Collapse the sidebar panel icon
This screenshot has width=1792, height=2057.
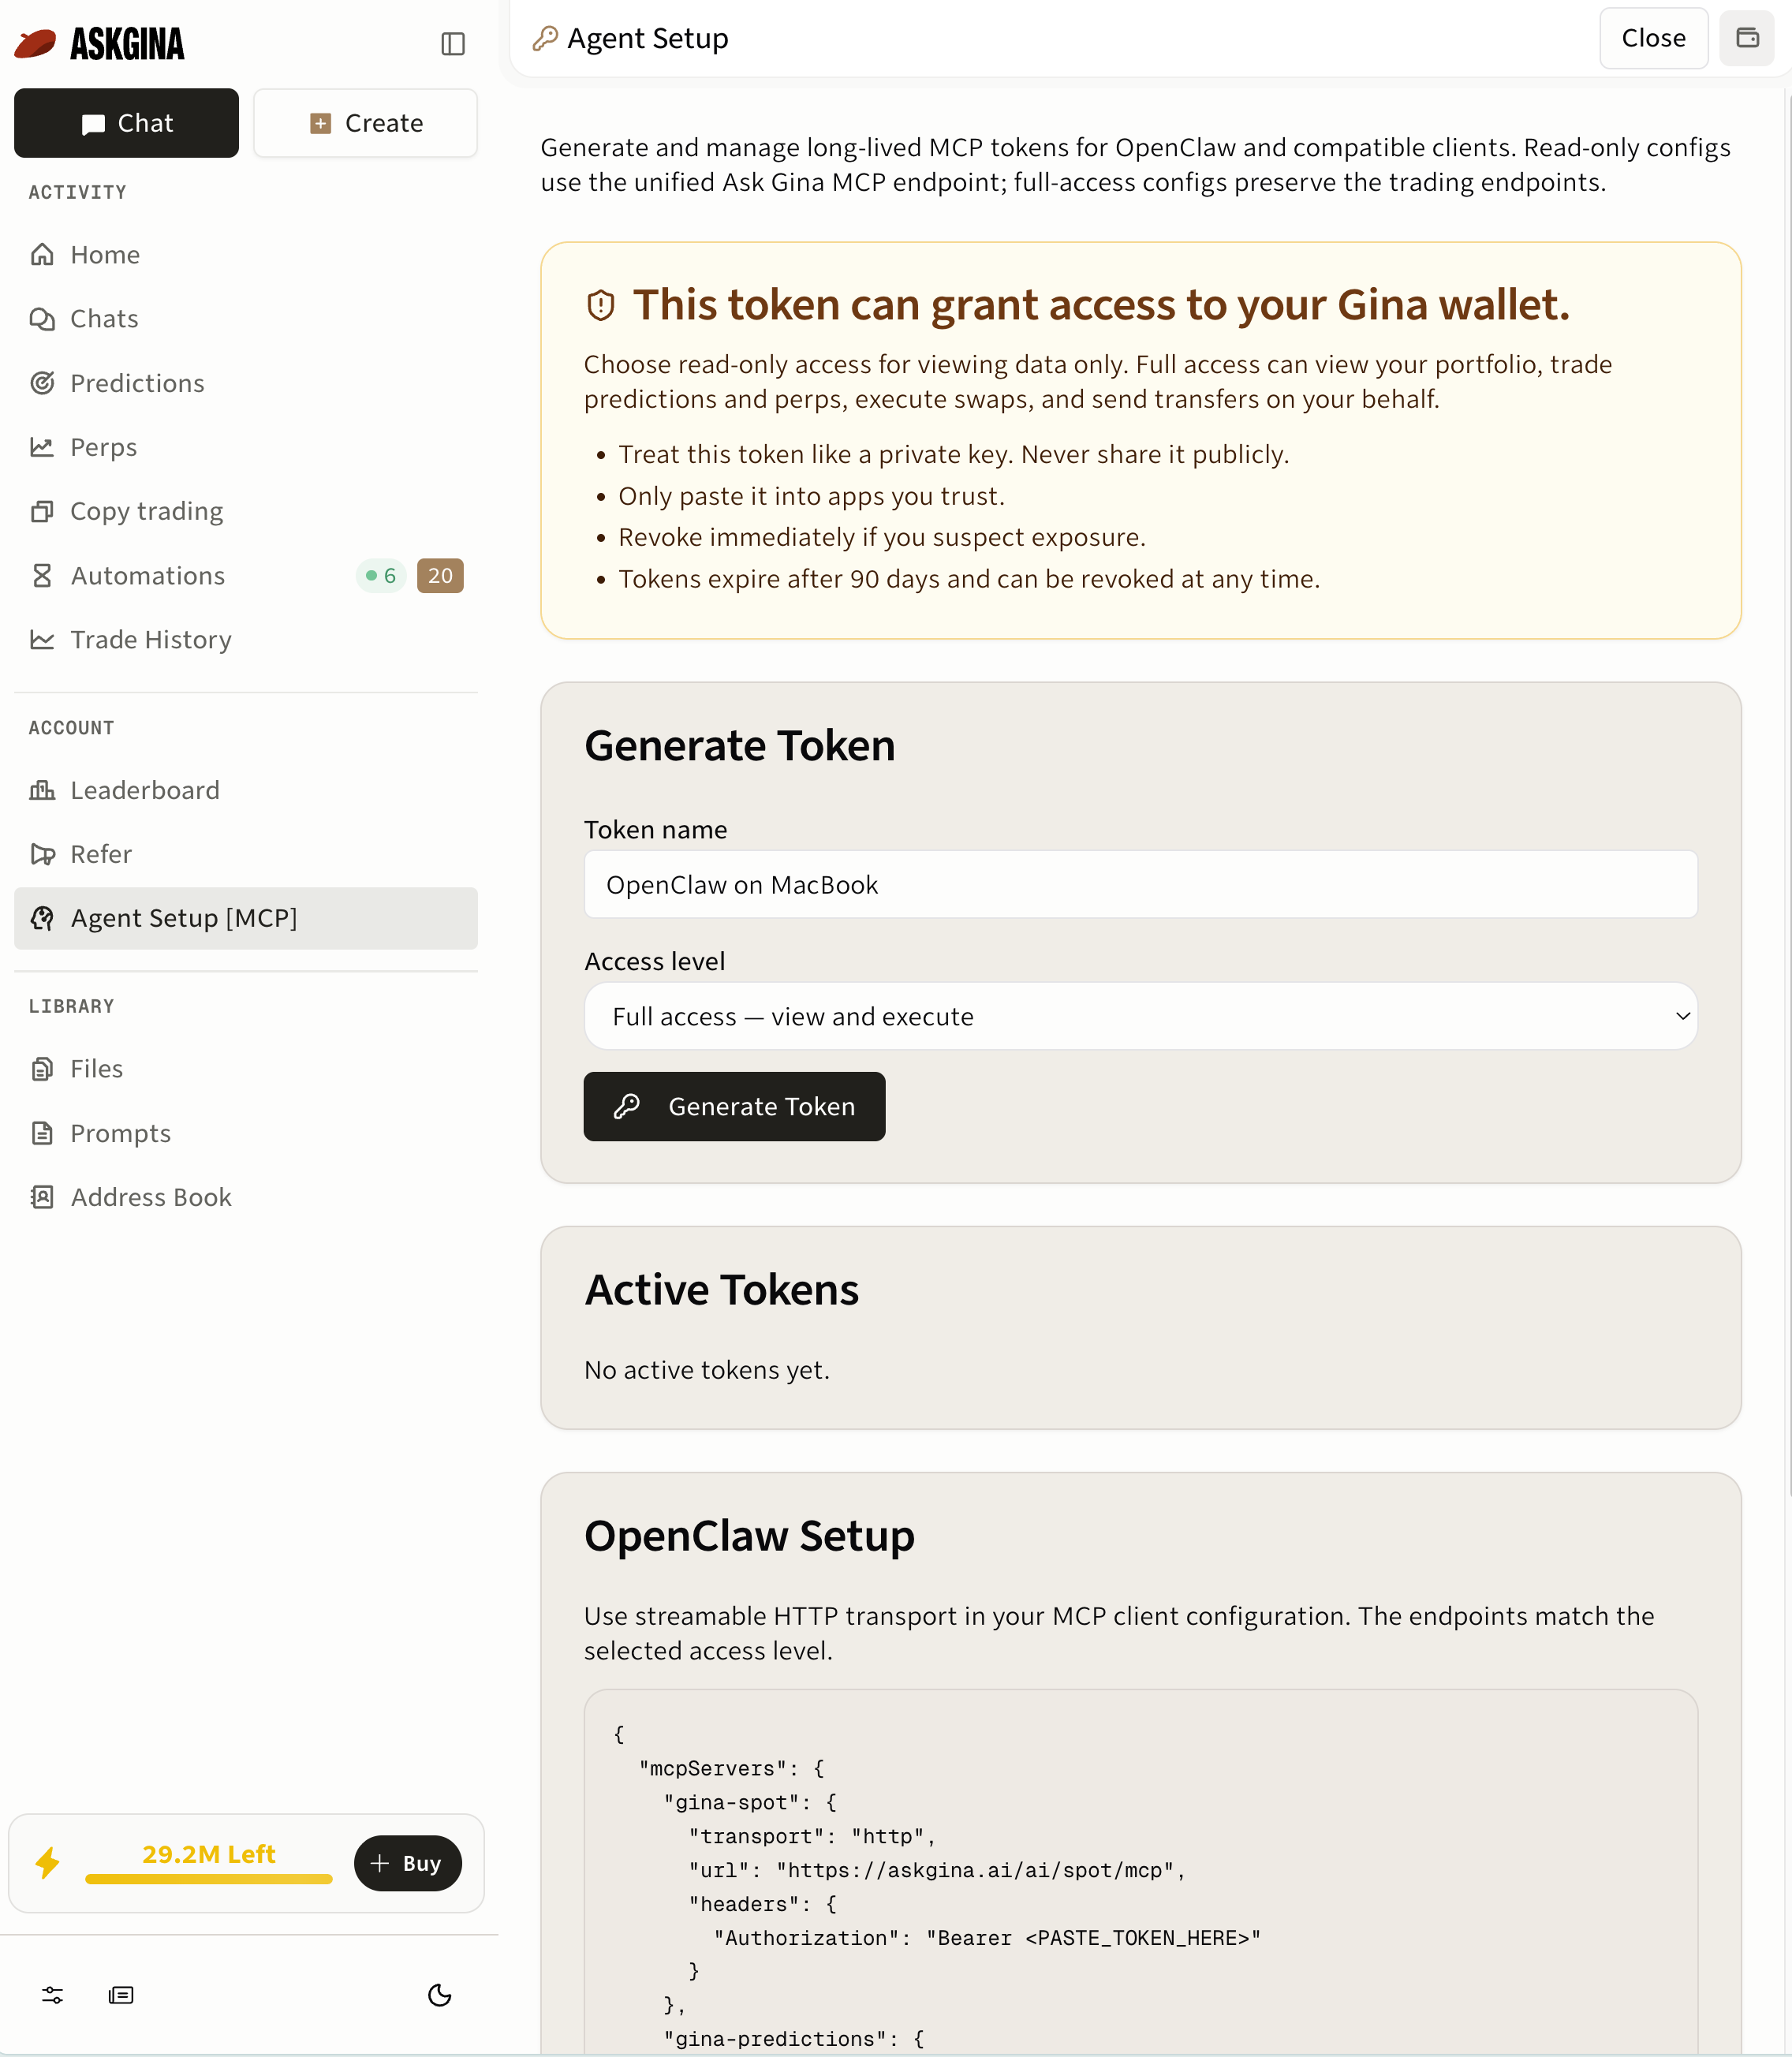(453, 44)
